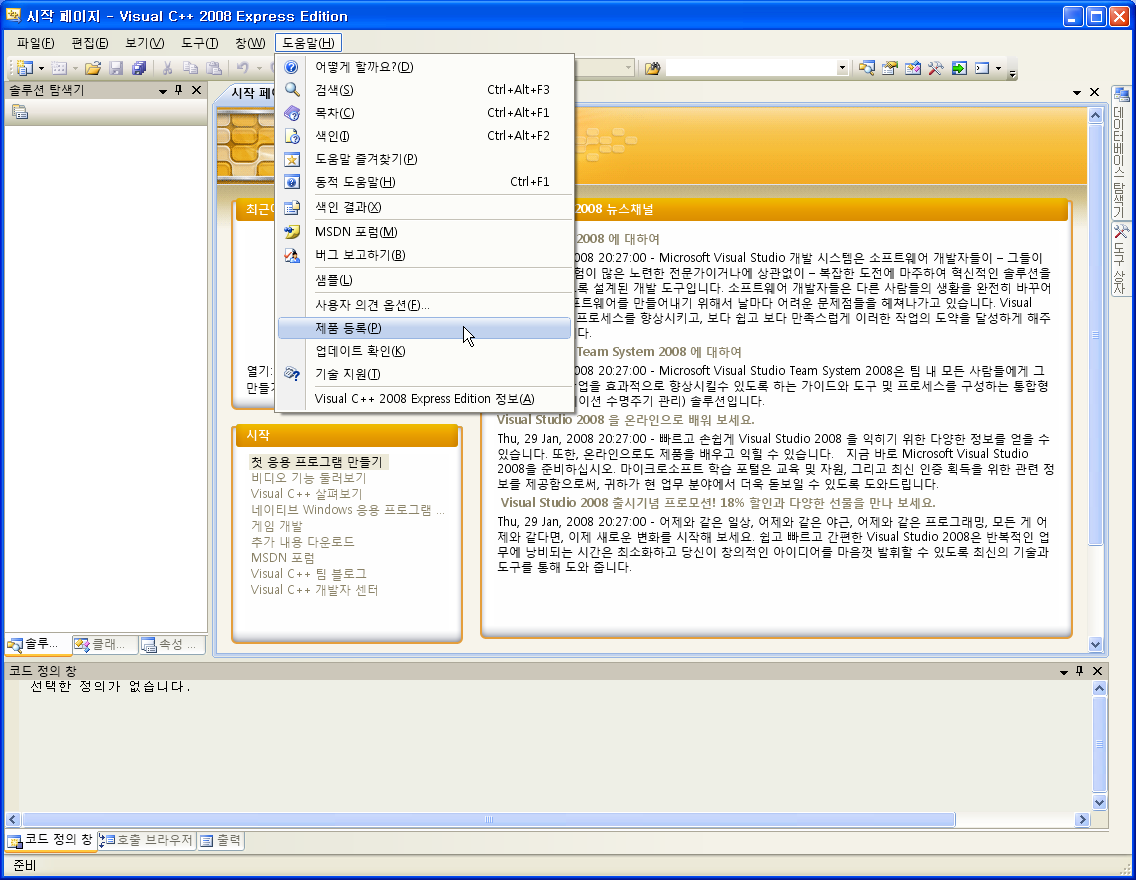Click the Save floppy disk icon
Image resolution: width=1136 pixels, height=880 pixels.
click(x=116, y=68)
